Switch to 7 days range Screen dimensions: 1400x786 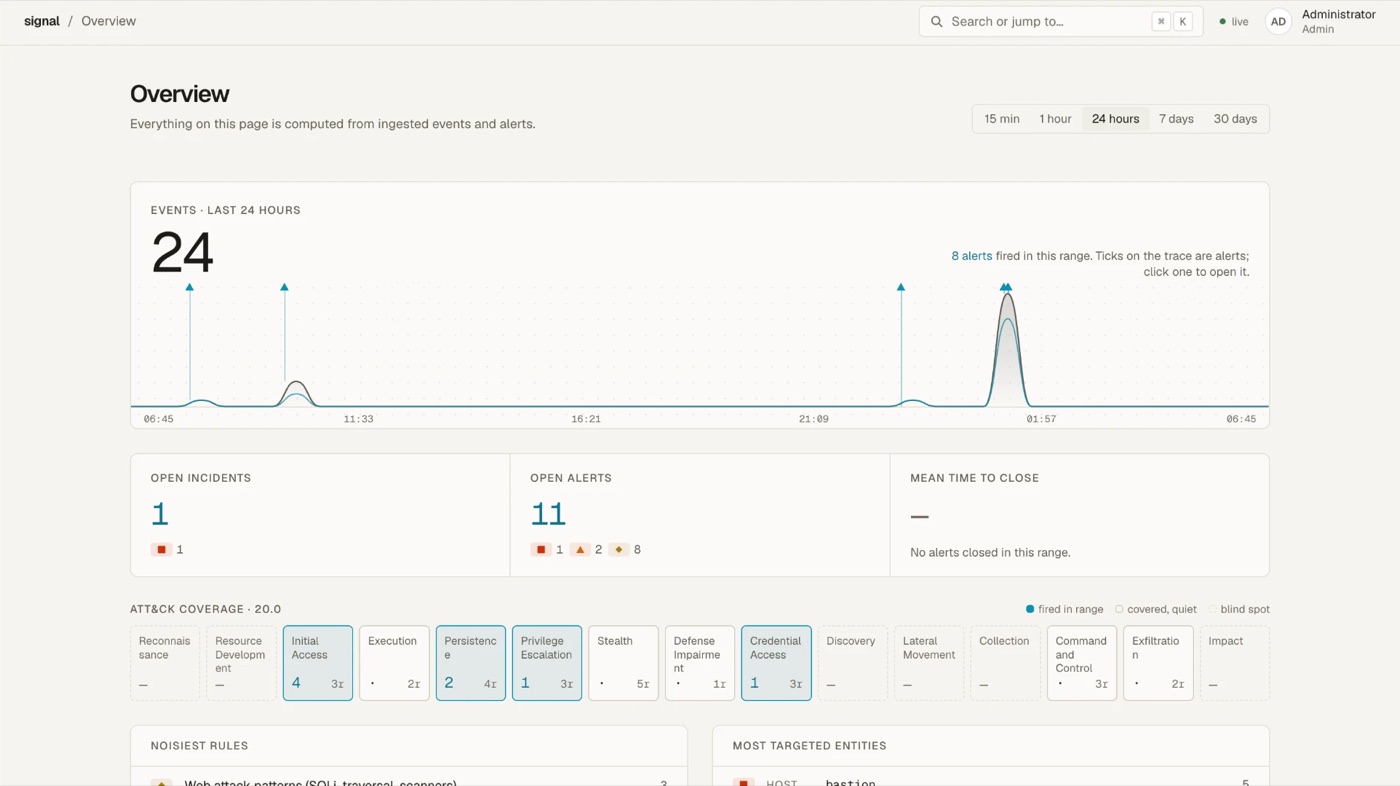(1176, 119)
